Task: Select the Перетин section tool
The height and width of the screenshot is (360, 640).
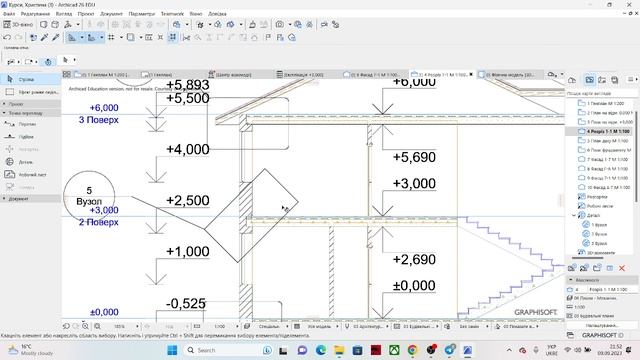Action: [x=31, y=124]
